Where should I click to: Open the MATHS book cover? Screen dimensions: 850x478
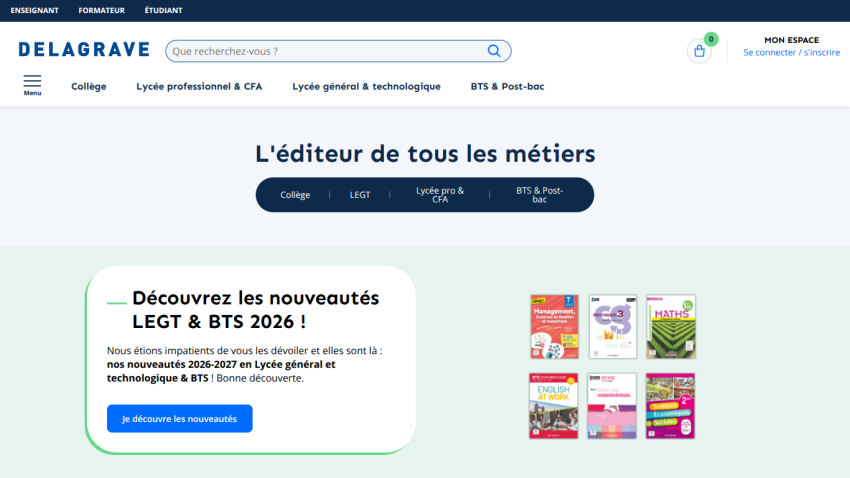click(x=671, y=327)
